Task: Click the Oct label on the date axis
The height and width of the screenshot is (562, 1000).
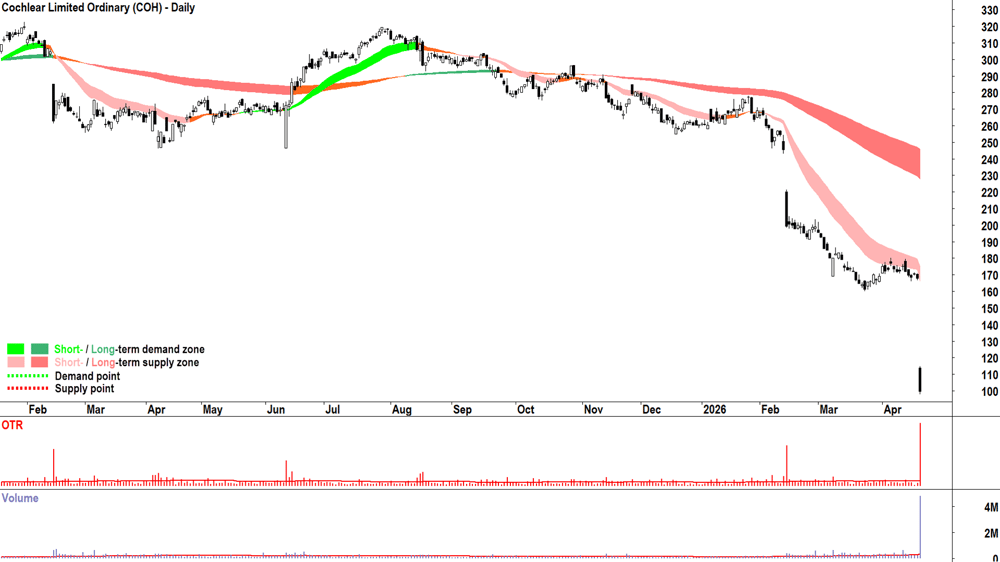Action: pyautogui.click(x=526, y=410)
